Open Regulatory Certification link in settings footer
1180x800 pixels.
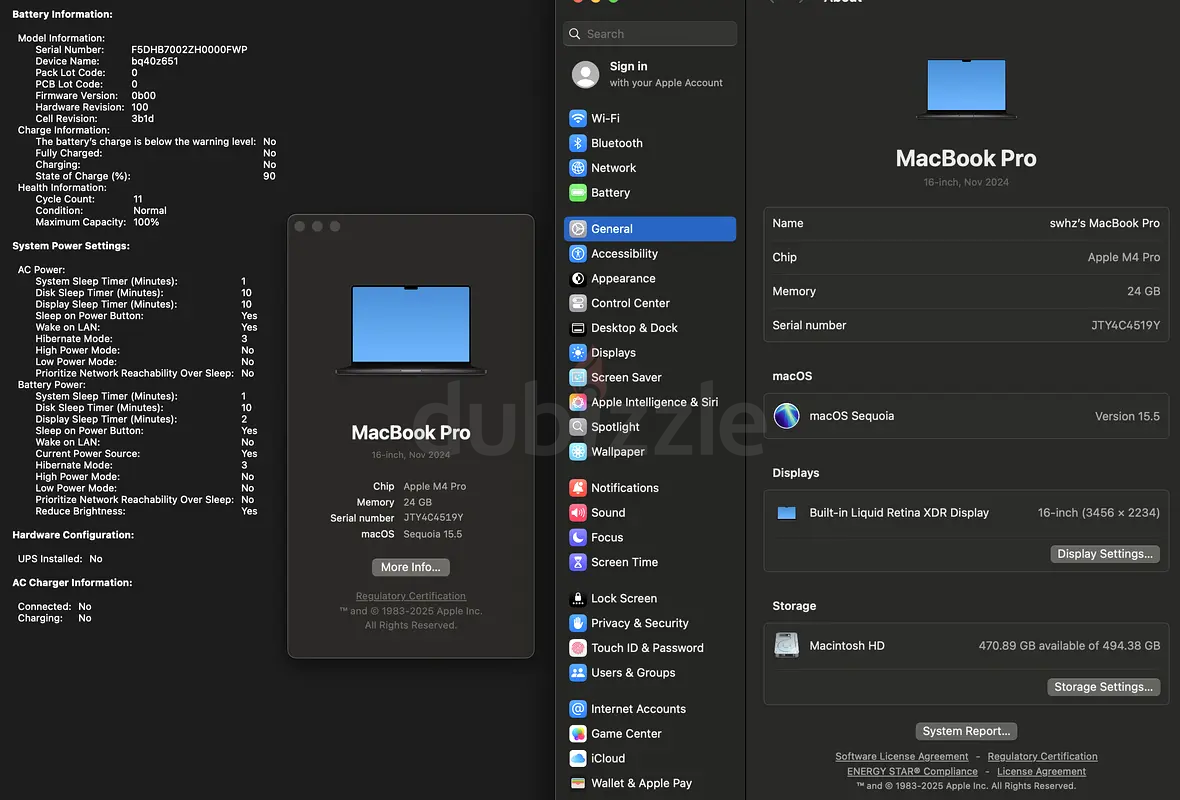pos(1042,756)
